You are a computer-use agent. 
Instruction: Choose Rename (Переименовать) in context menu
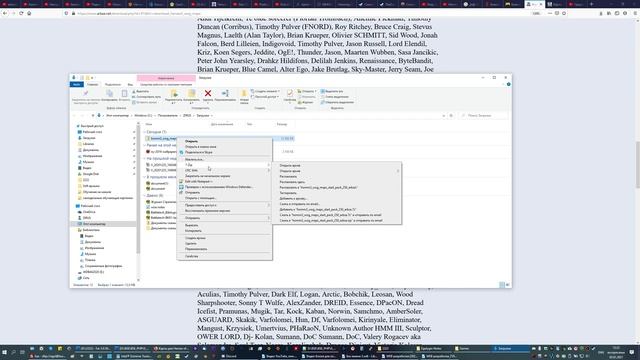point(224,249)
